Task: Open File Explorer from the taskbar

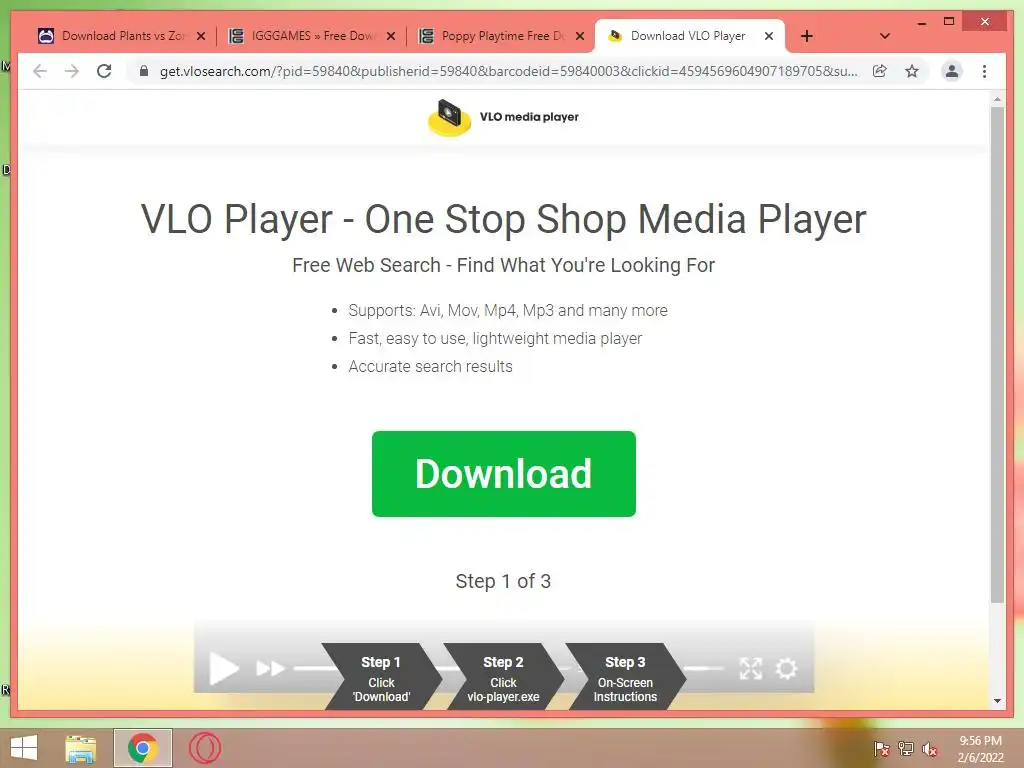Action: coord(80,748)
